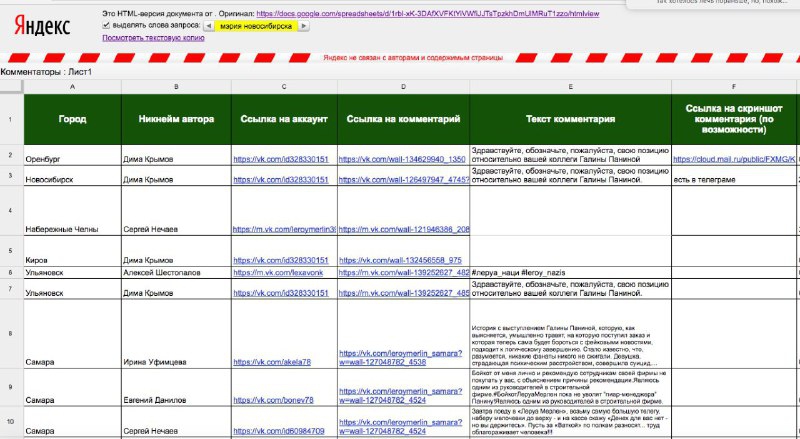The width and height of the screenshot is (800, 439).
Task: Click the '#леруа_наци #leroy_nazis' comment cell
Action: (570, 273)
